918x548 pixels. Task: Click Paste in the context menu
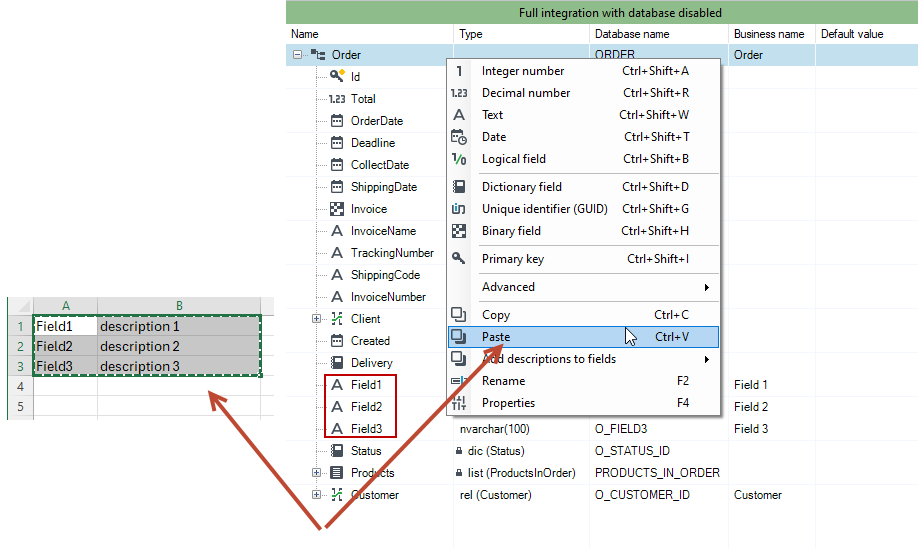(583, 337)
